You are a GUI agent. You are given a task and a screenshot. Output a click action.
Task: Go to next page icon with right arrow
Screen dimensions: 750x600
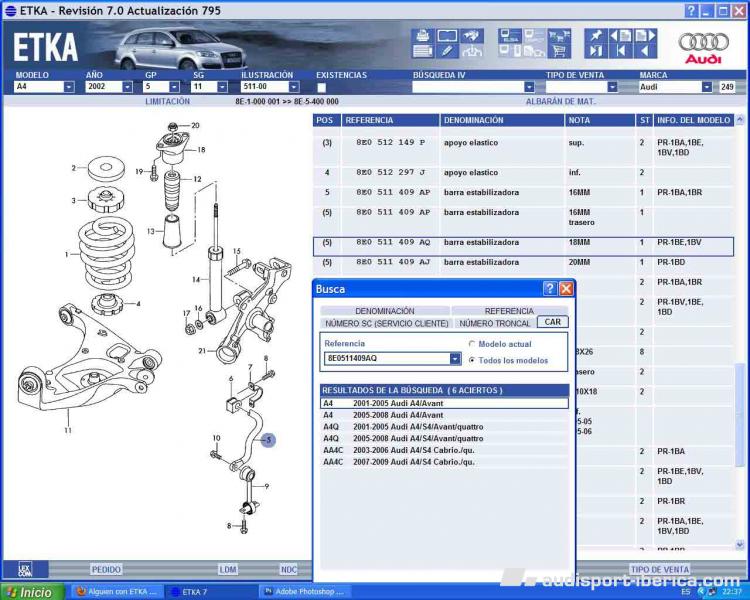(645, 35)
